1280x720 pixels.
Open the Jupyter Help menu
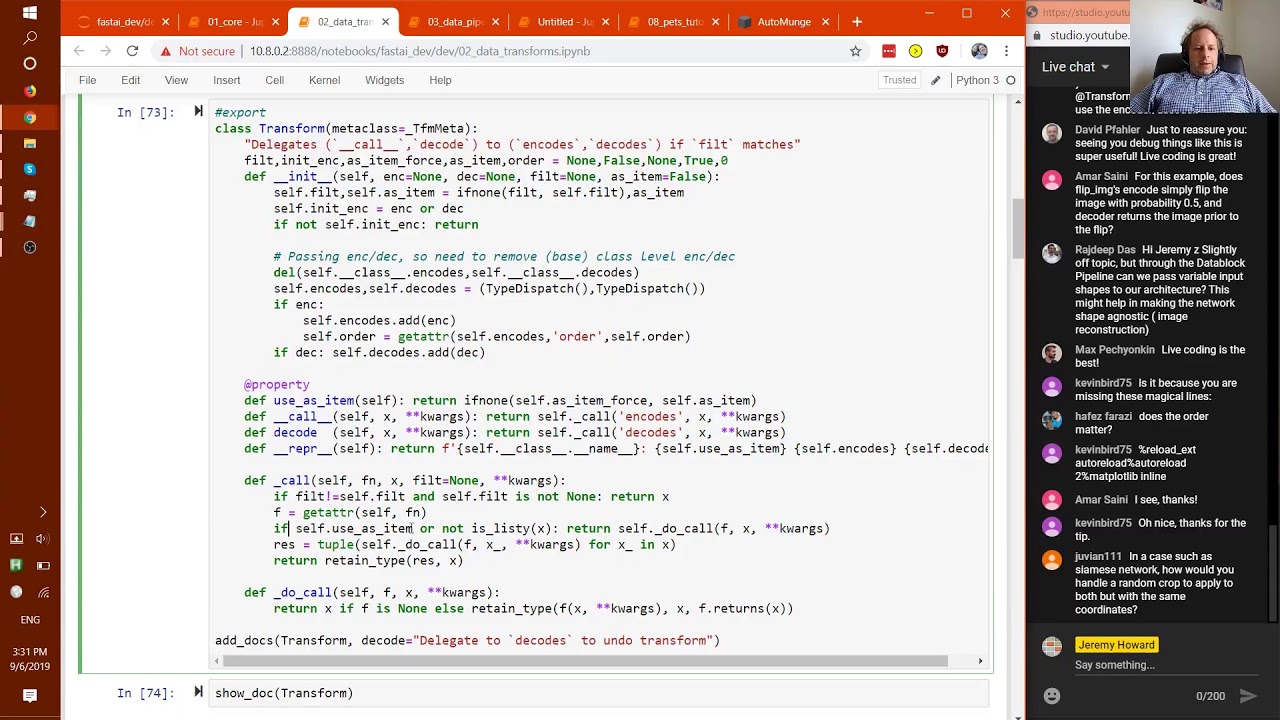pyautogui.click(x=440, y=80)
